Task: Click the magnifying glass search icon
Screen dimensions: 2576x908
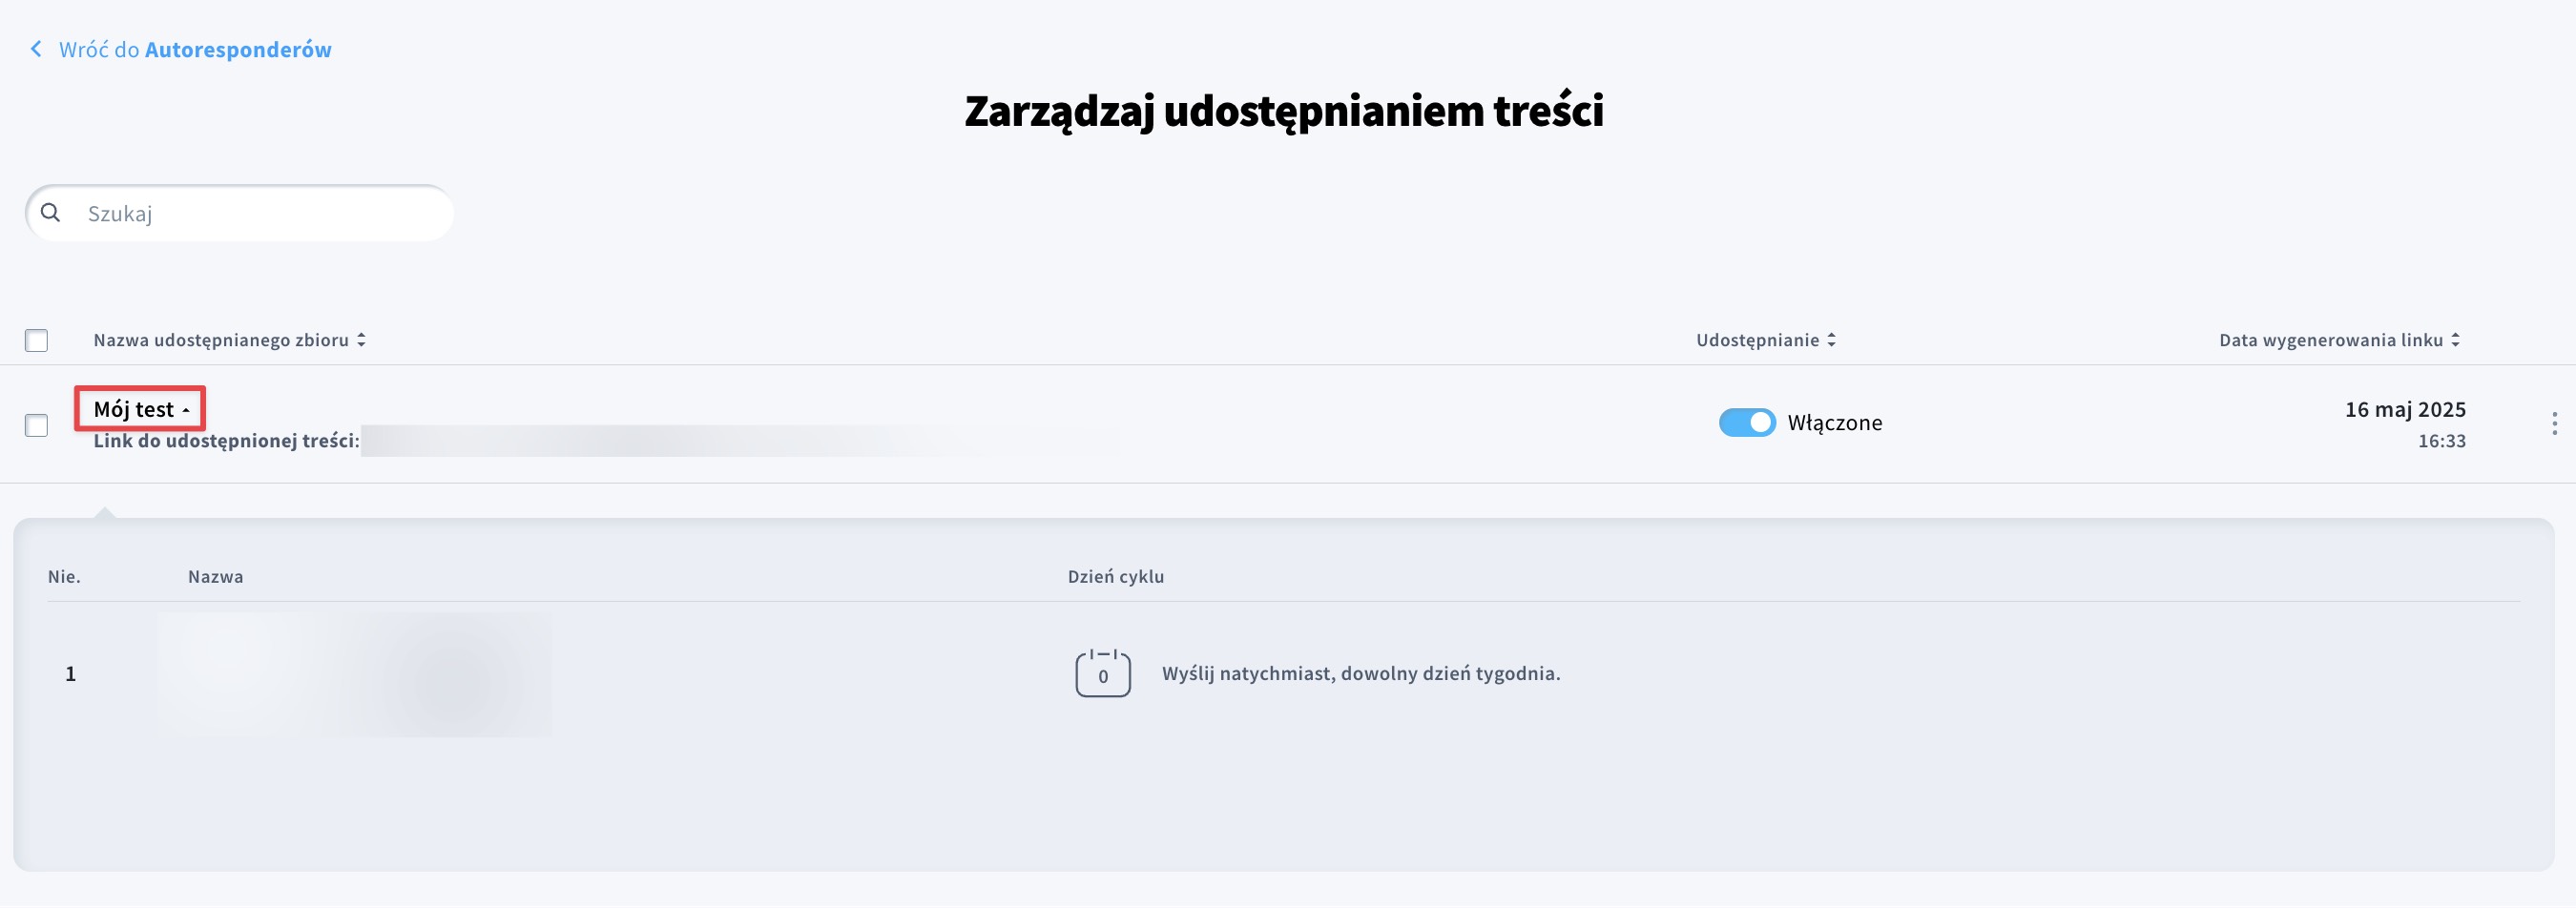Action: pyautogui.click(x=51, y=213)
